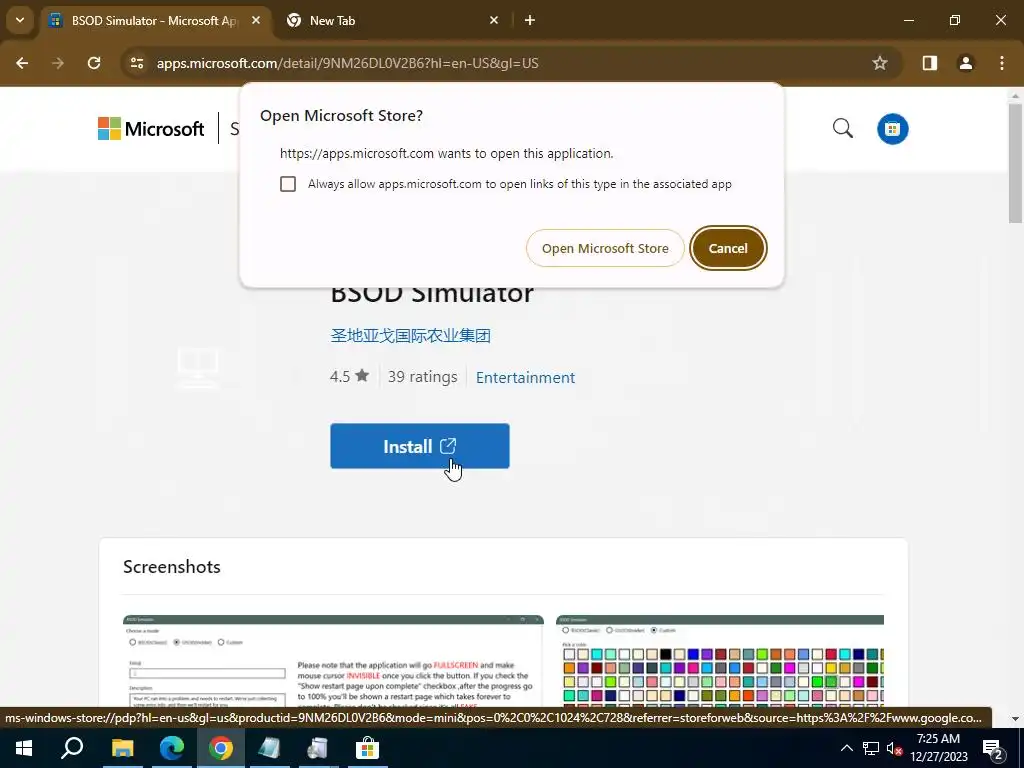Viewport: 1024px width, 768px height.
Task: Check Always allow apps.microsoft.com checkbox
Action: tap(288, 184)
